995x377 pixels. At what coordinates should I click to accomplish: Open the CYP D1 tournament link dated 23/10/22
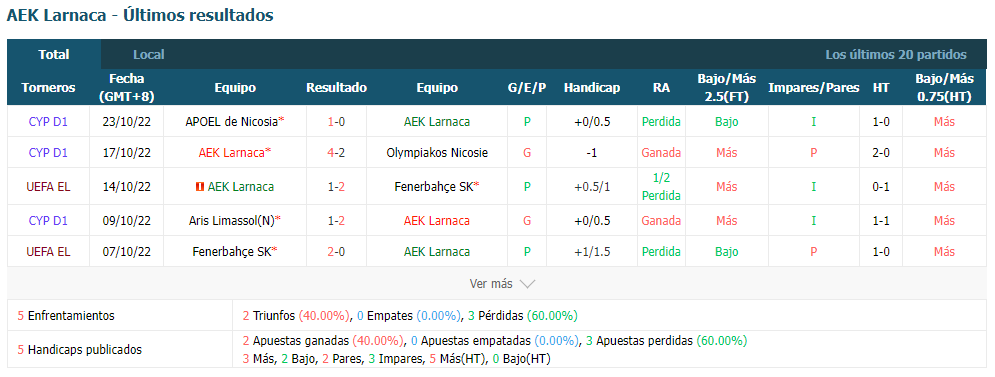[48, 121]
